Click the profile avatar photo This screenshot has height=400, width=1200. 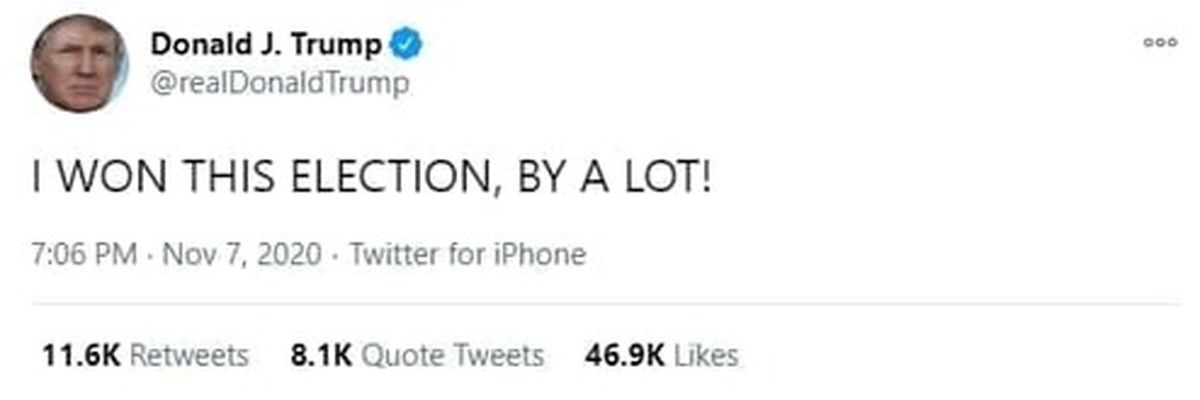tap(79, 62)
